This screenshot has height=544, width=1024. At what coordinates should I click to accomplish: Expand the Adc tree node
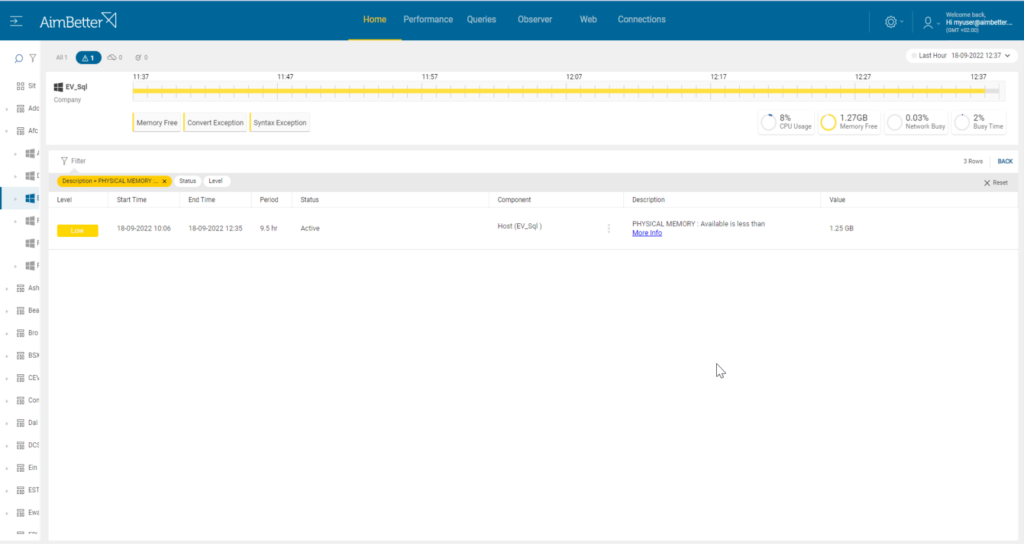7,109
